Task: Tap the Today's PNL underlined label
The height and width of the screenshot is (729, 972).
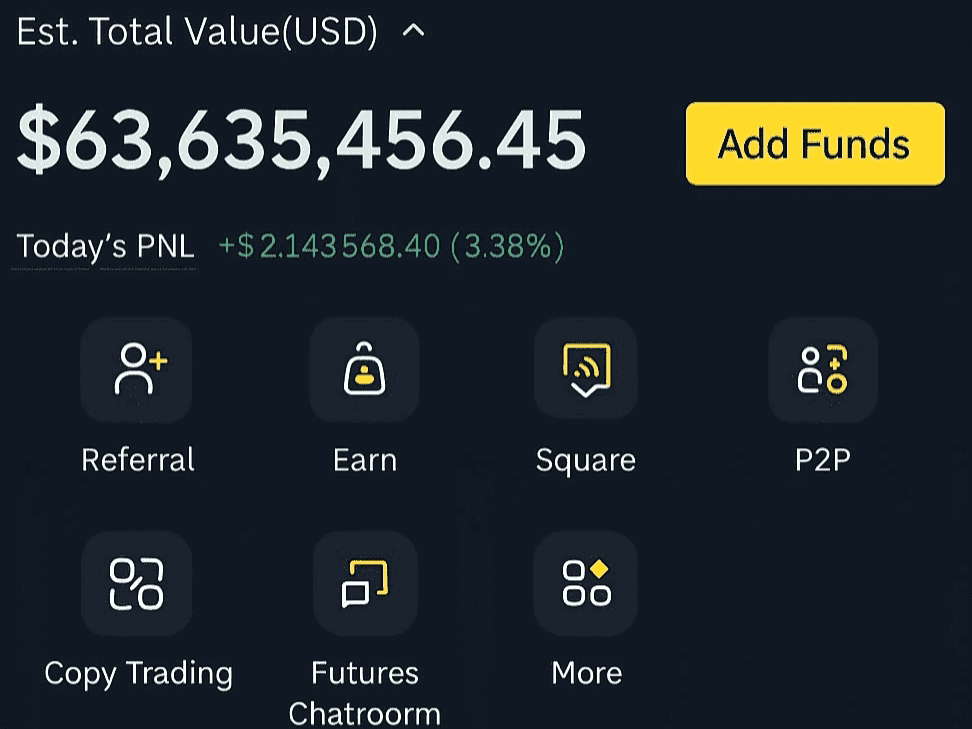Action: (105, 247)
